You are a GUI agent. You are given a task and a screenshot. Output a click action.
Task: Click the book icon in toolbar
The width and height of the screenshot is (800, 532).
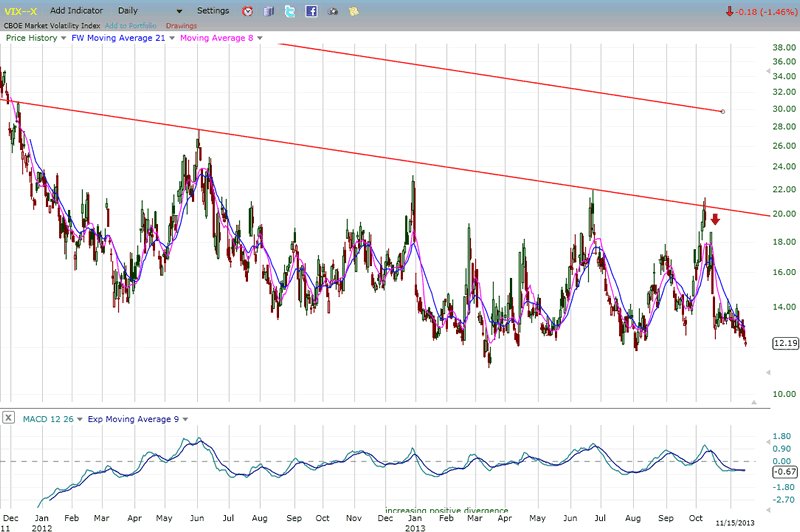click(268, 11)
